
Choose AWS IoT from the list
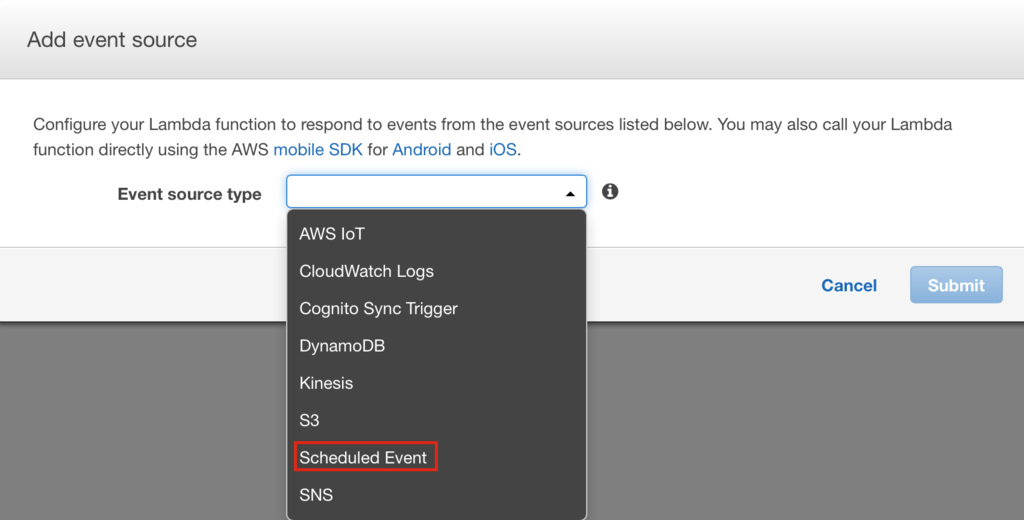click(x=436, y=234)
